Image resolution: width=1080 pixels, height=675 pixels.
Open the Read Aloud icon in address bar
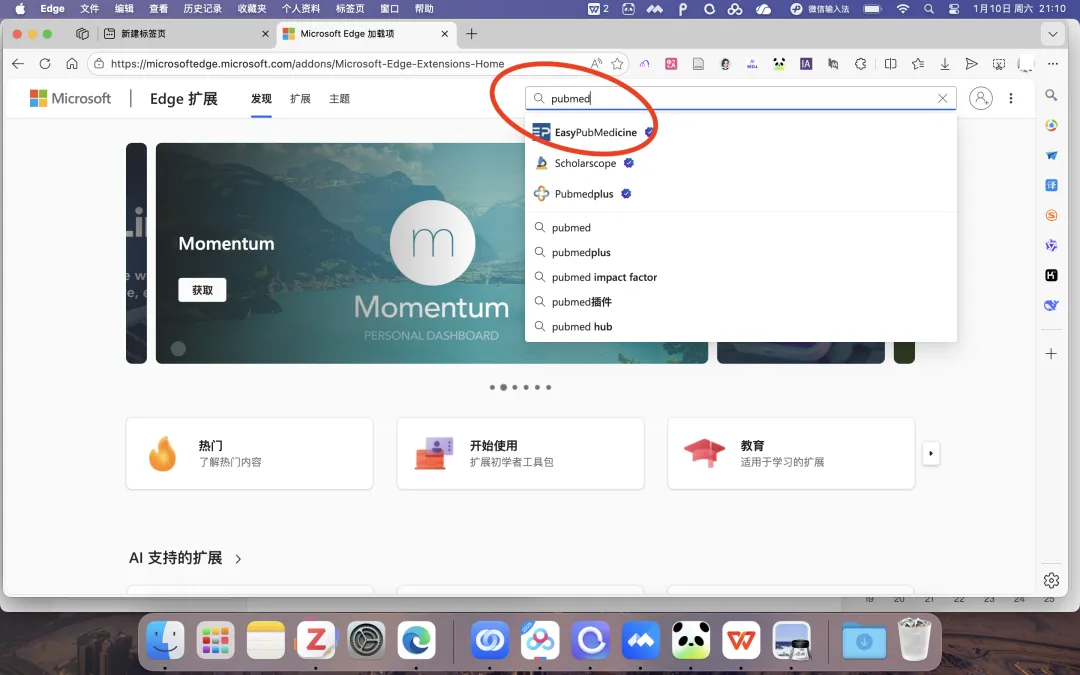[x=596, y=63]
